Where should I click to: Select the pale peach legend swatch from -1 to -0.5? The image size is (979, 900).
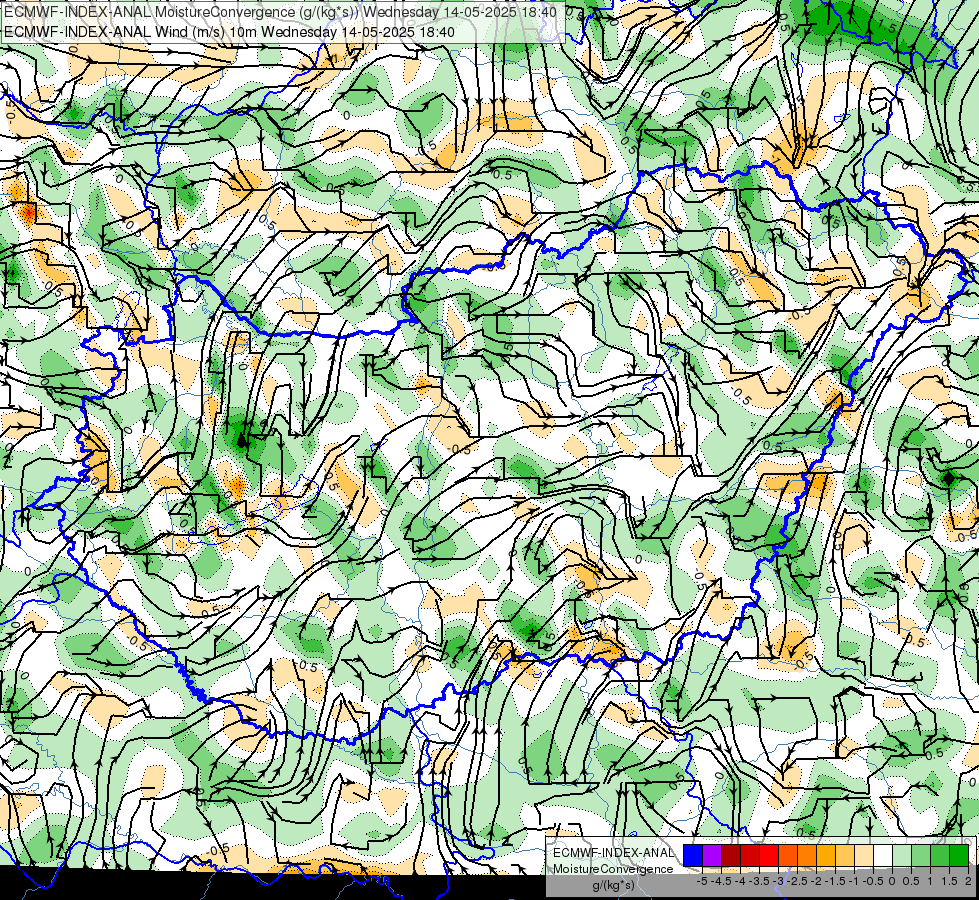tap(864, 856)
